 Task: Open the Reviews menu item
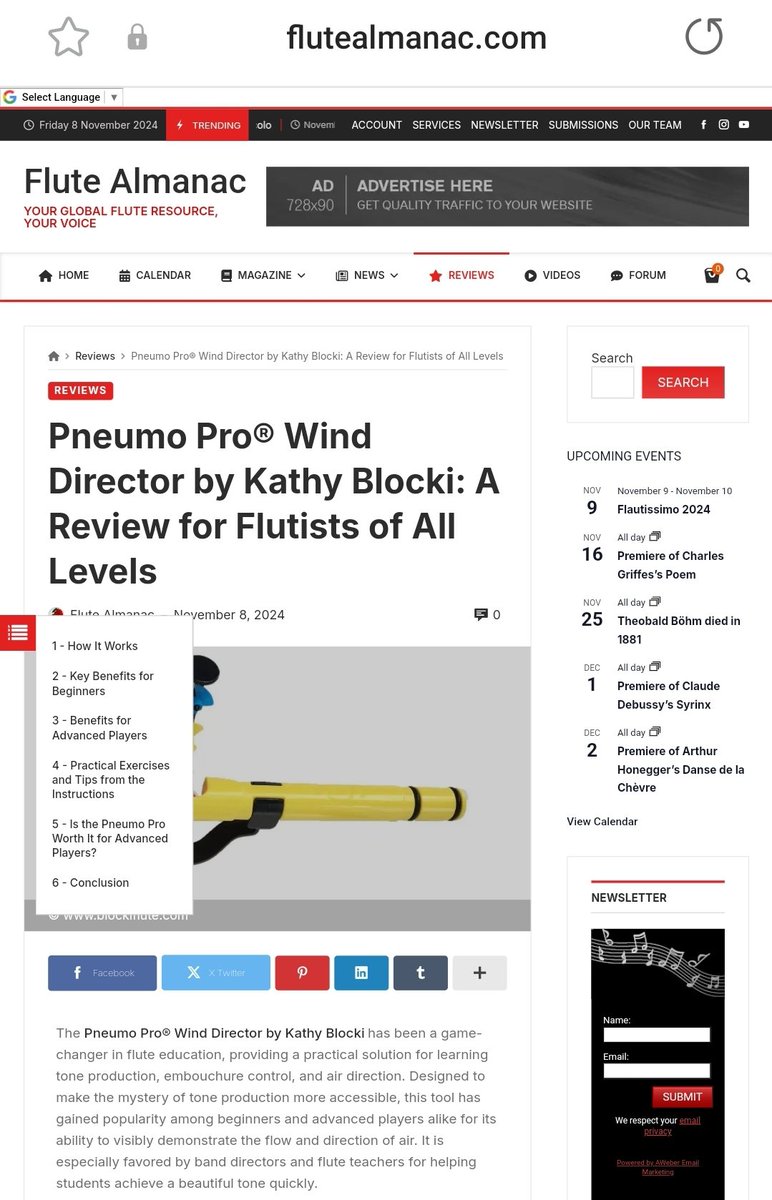point(461,275)
